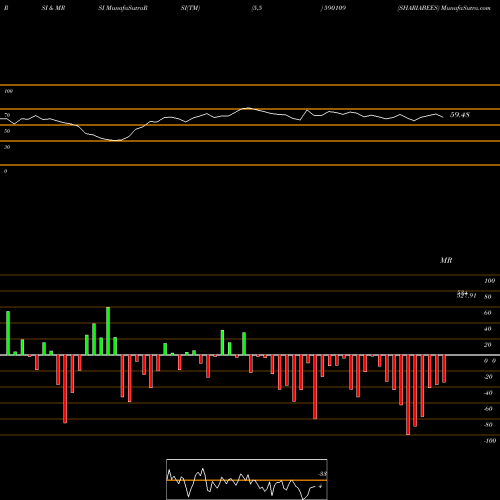Open the mini overview chart thumbnail
Viewport: 500px width, 500px height.
click(247, 479)
